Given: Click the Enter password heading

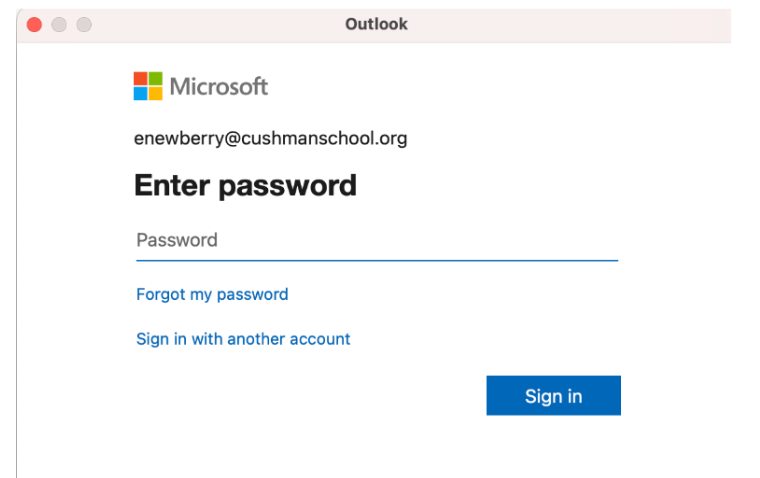Looking at the screenshot, I should 245,185.
